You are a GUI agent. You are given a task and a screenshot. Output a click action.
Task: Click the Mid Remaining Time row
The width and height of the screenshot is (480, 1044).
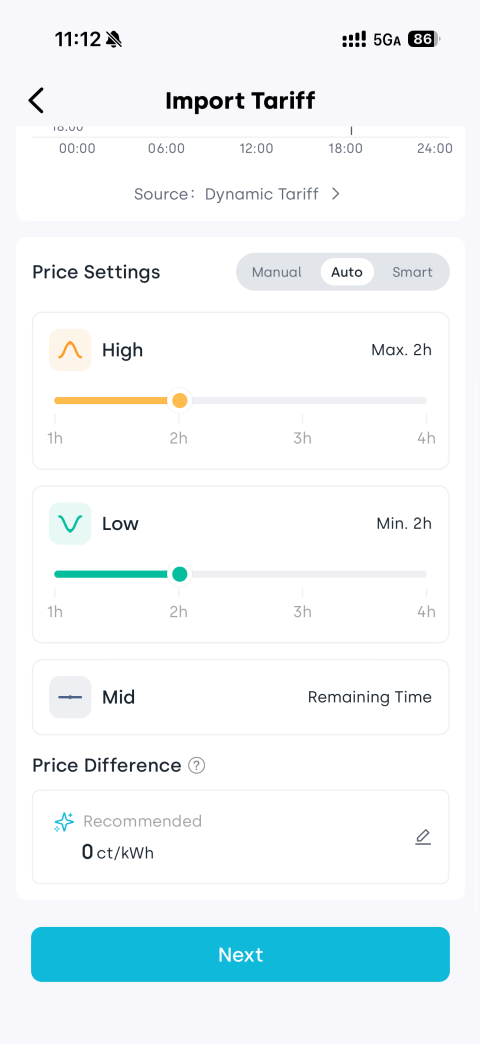240,697
